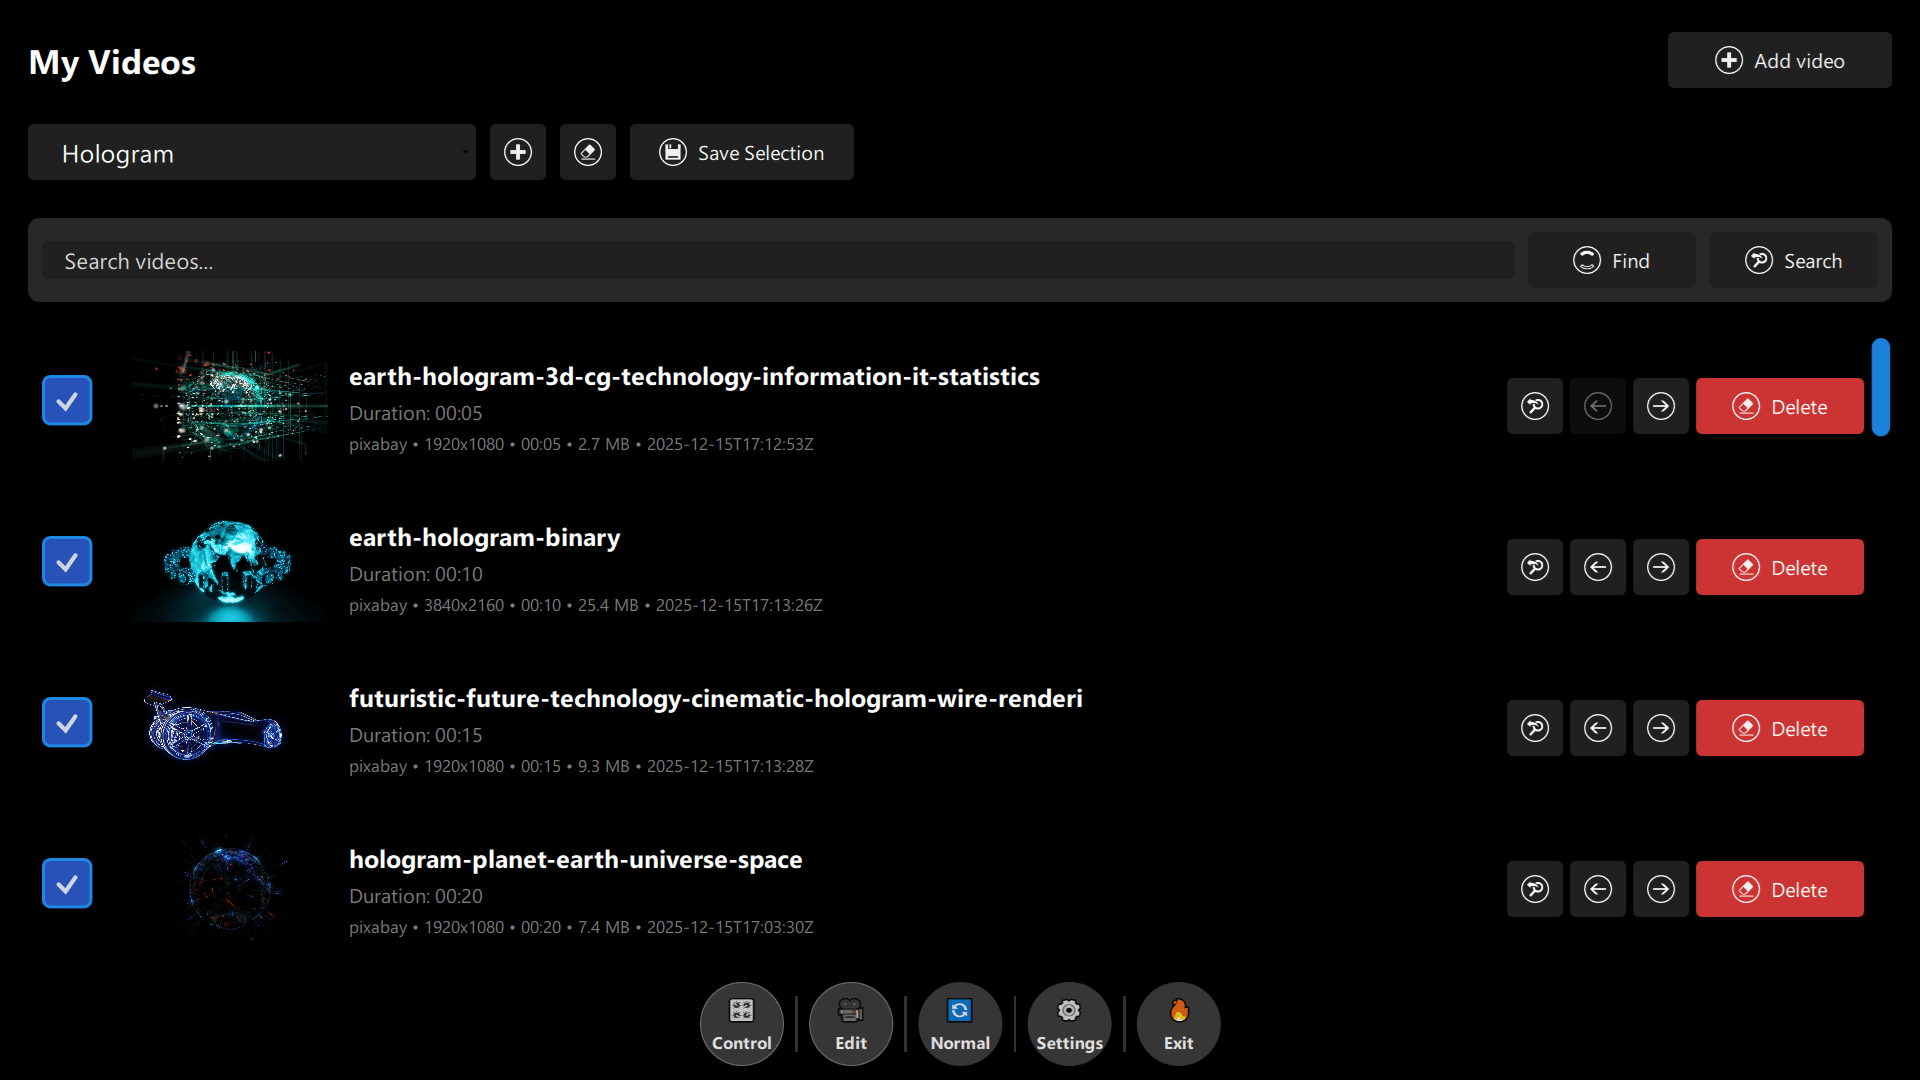Click the Search videos input field
Viewport: 1920px width, 1080px height.
pyautogui.click(x=776, y=261)
